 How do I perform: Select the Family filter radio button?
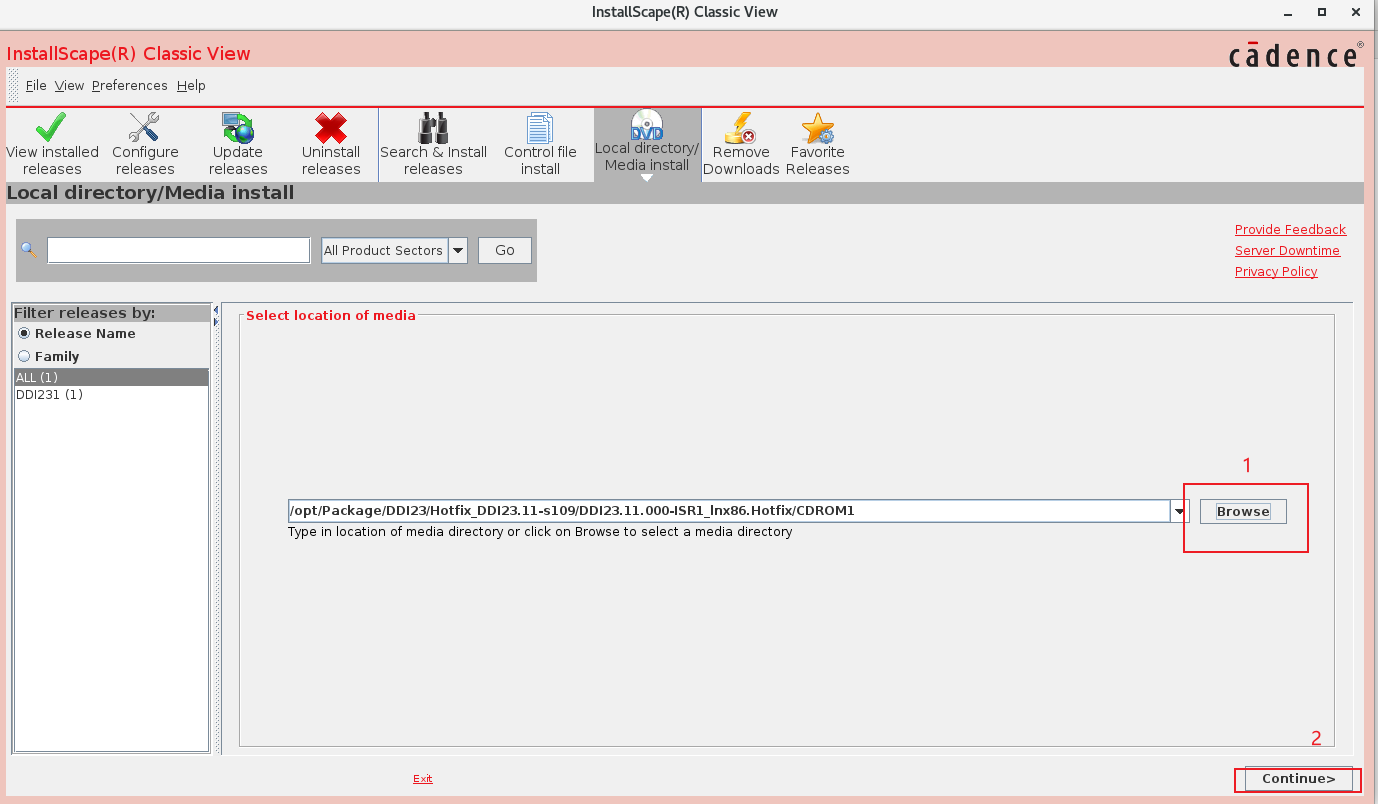[x=24, y=356]
